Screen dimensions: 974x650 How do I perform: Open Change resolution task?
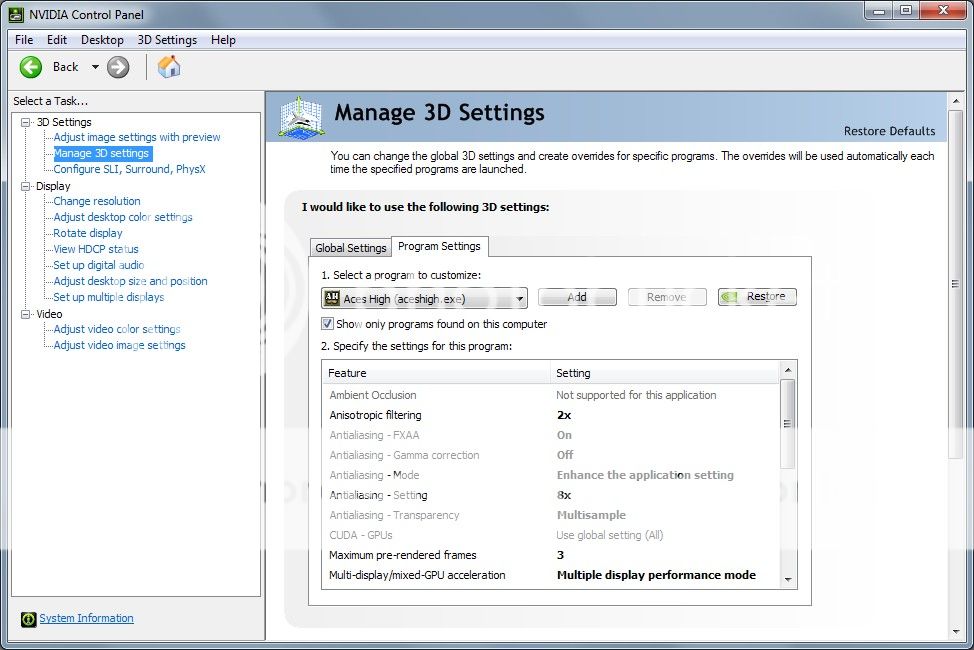coord(97,201)
